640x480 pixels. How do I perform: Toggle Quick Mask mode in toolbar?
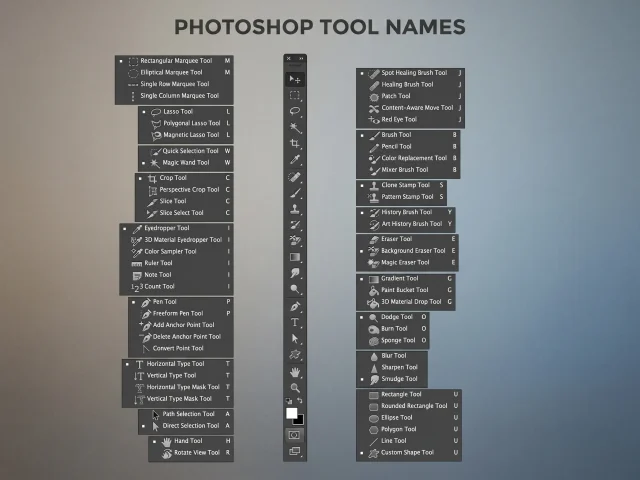pyautogui.click(x=294, y=435)
